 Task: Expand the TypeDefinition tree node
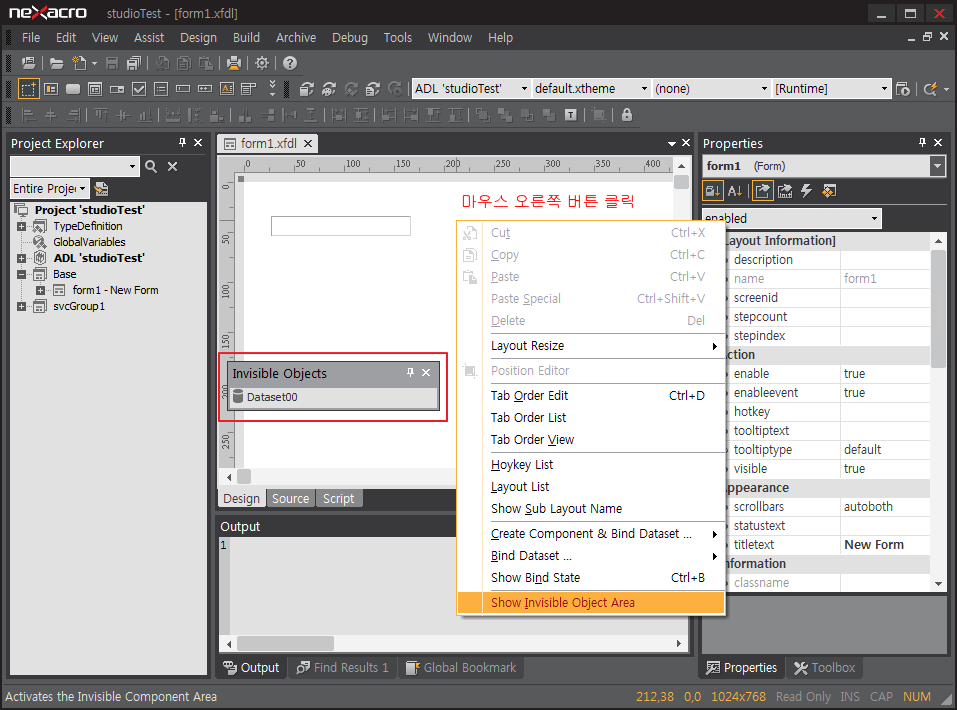[x=22, y=226]
